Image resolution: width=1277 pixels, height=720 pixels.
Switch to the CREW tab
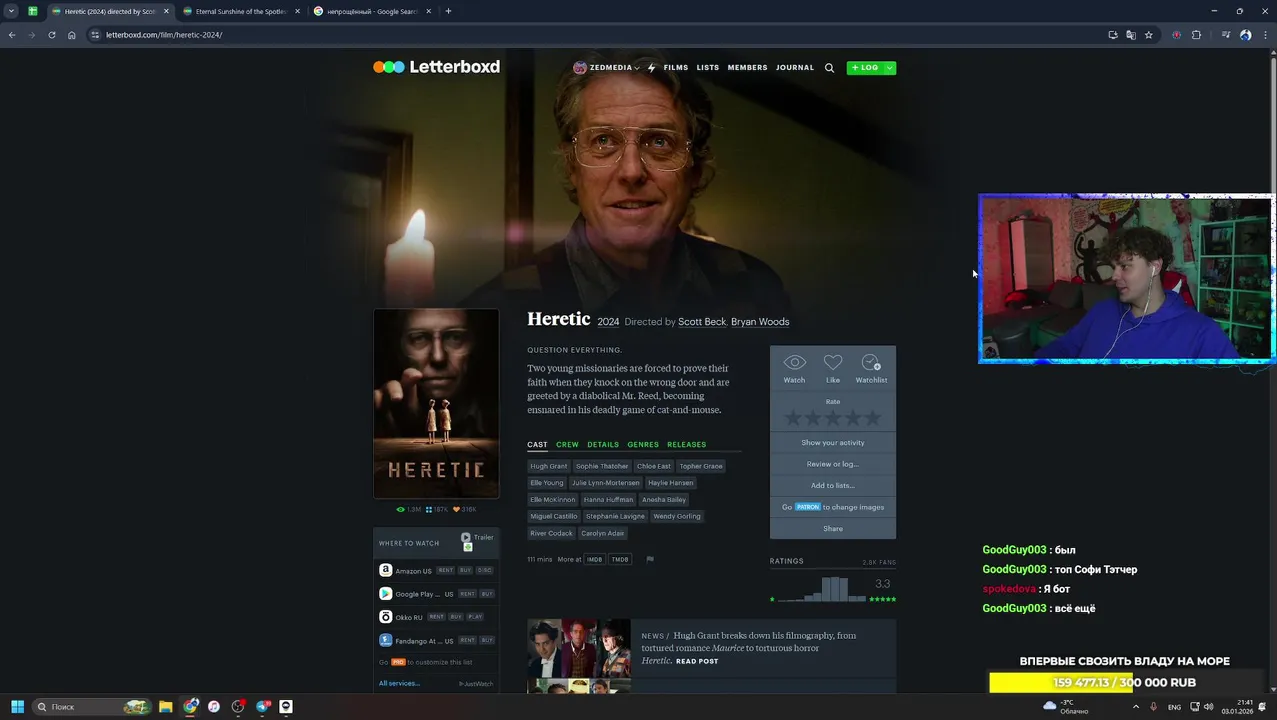click(x=567, y=444)
